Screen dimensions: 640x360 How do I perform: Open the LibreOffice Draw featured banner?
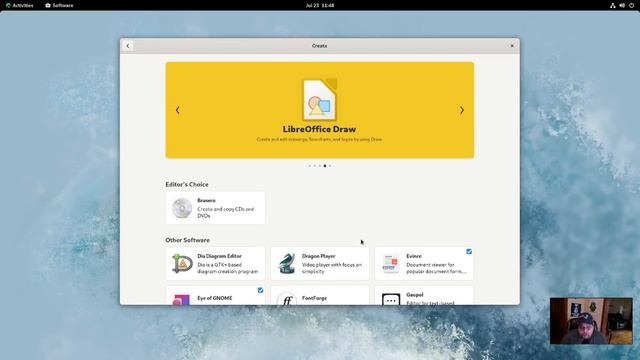pos(320,110)
